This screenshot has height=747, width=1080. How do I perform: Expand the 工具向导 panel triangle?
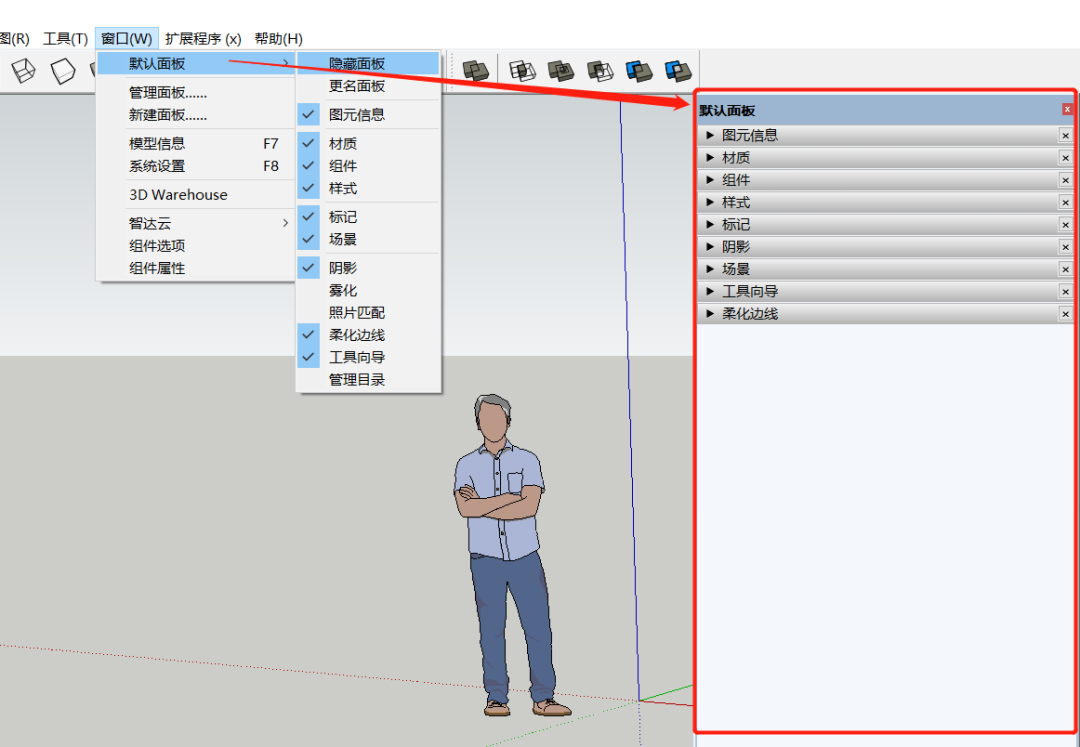(x=710, y=291)
